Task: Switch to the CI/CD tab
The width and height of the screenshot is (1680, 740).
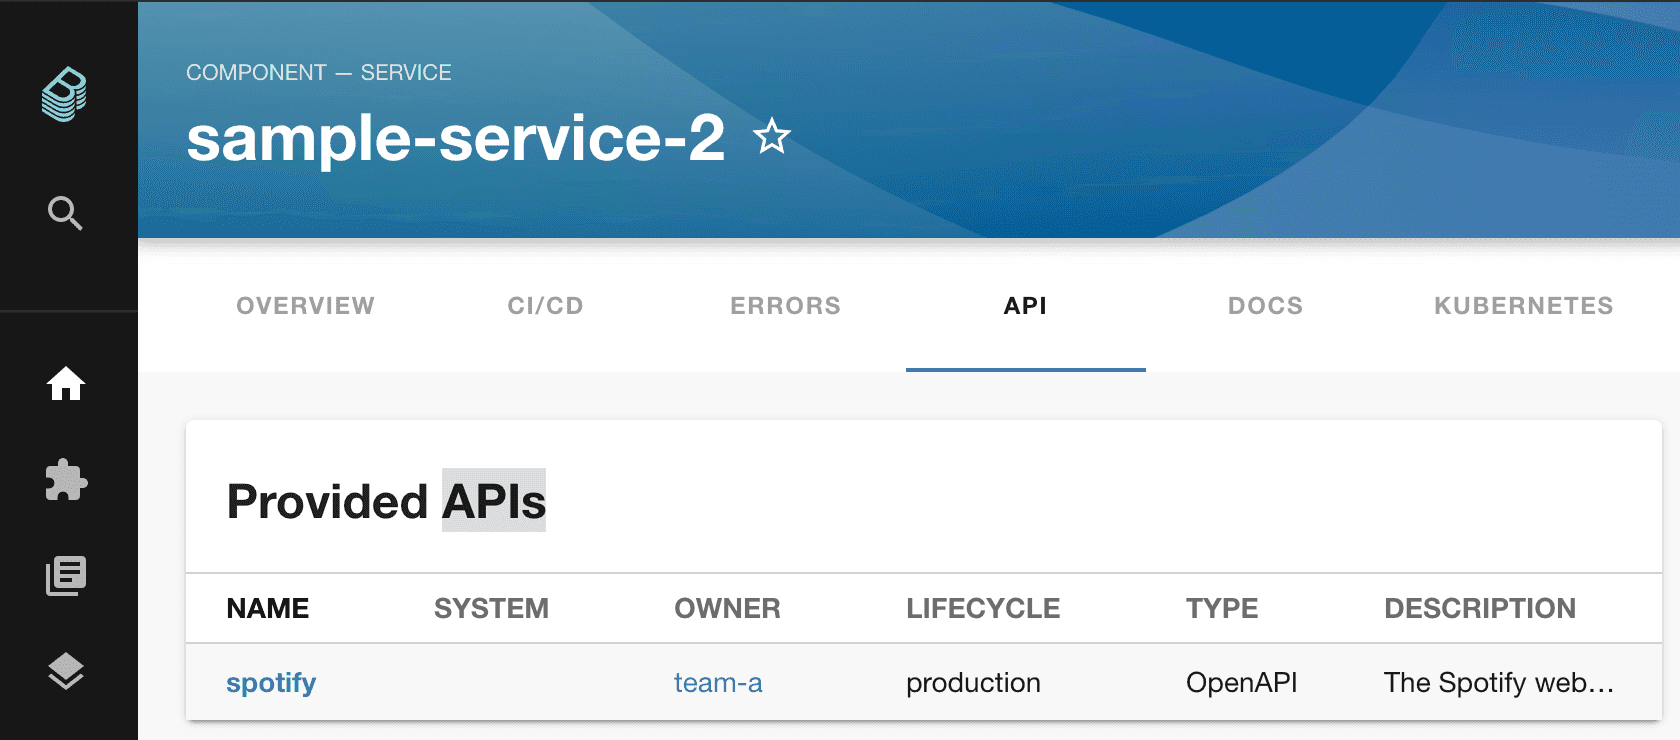Action: point(546,306)
